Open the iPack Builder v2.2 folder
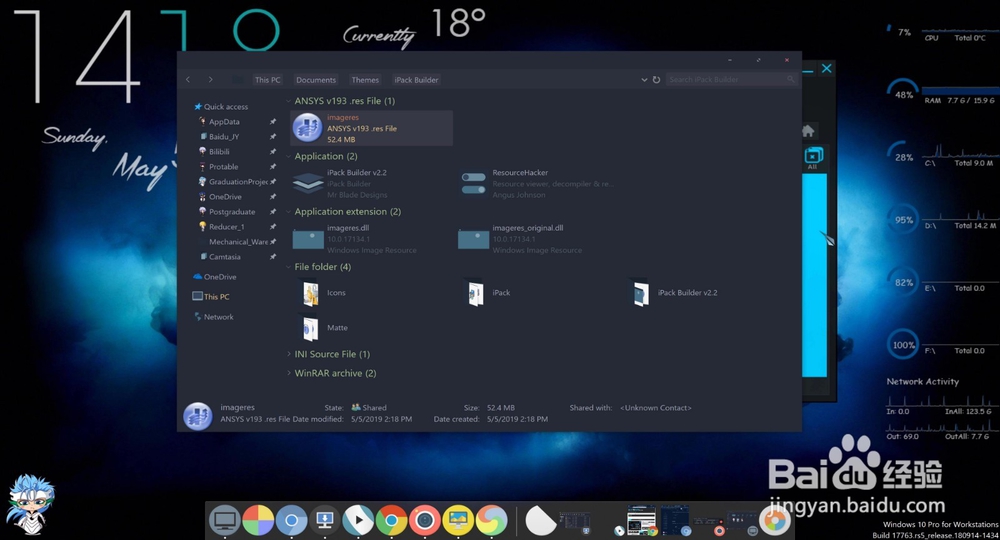 674,293
